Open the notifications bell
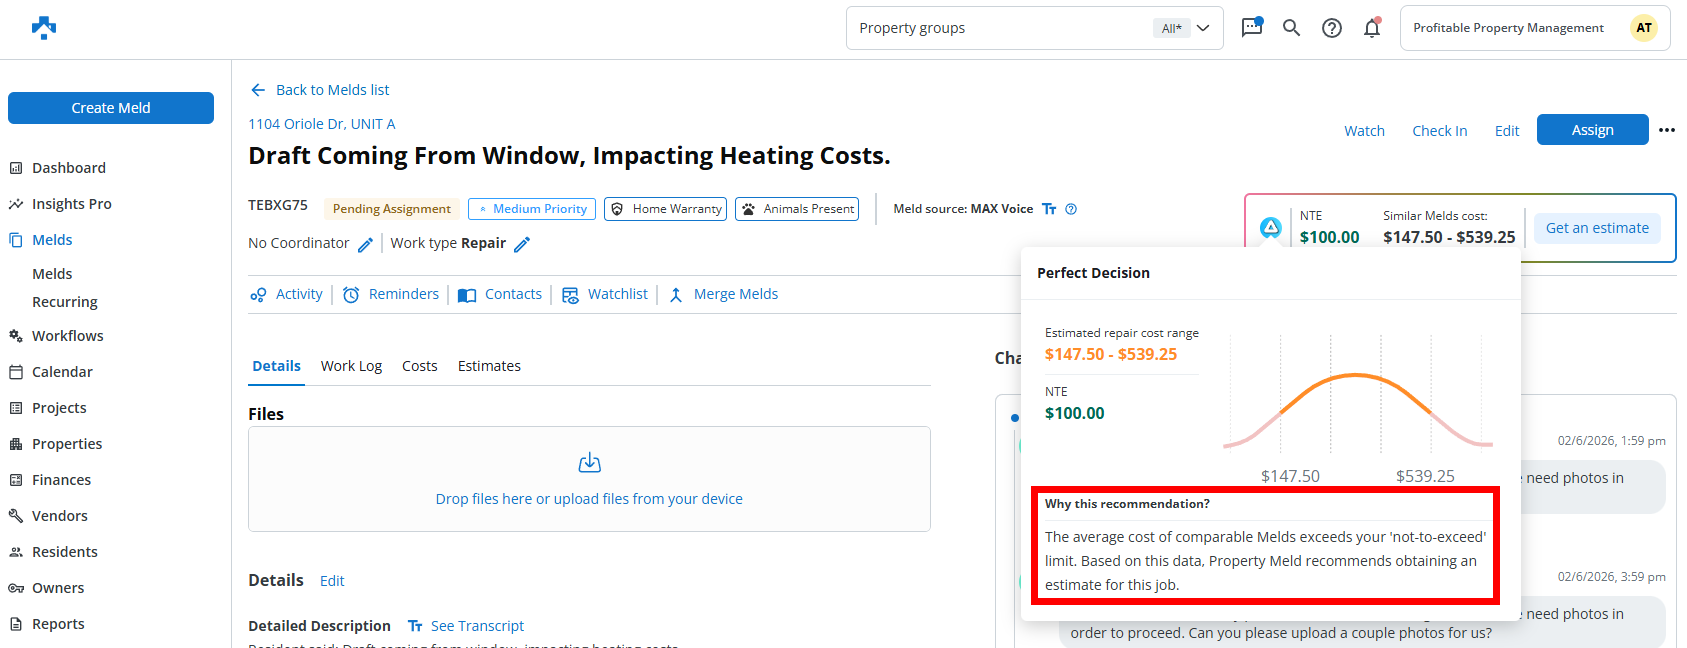Image resolution: width=1687 pixels, height=648 pixels. click(x=1372, y=28)
